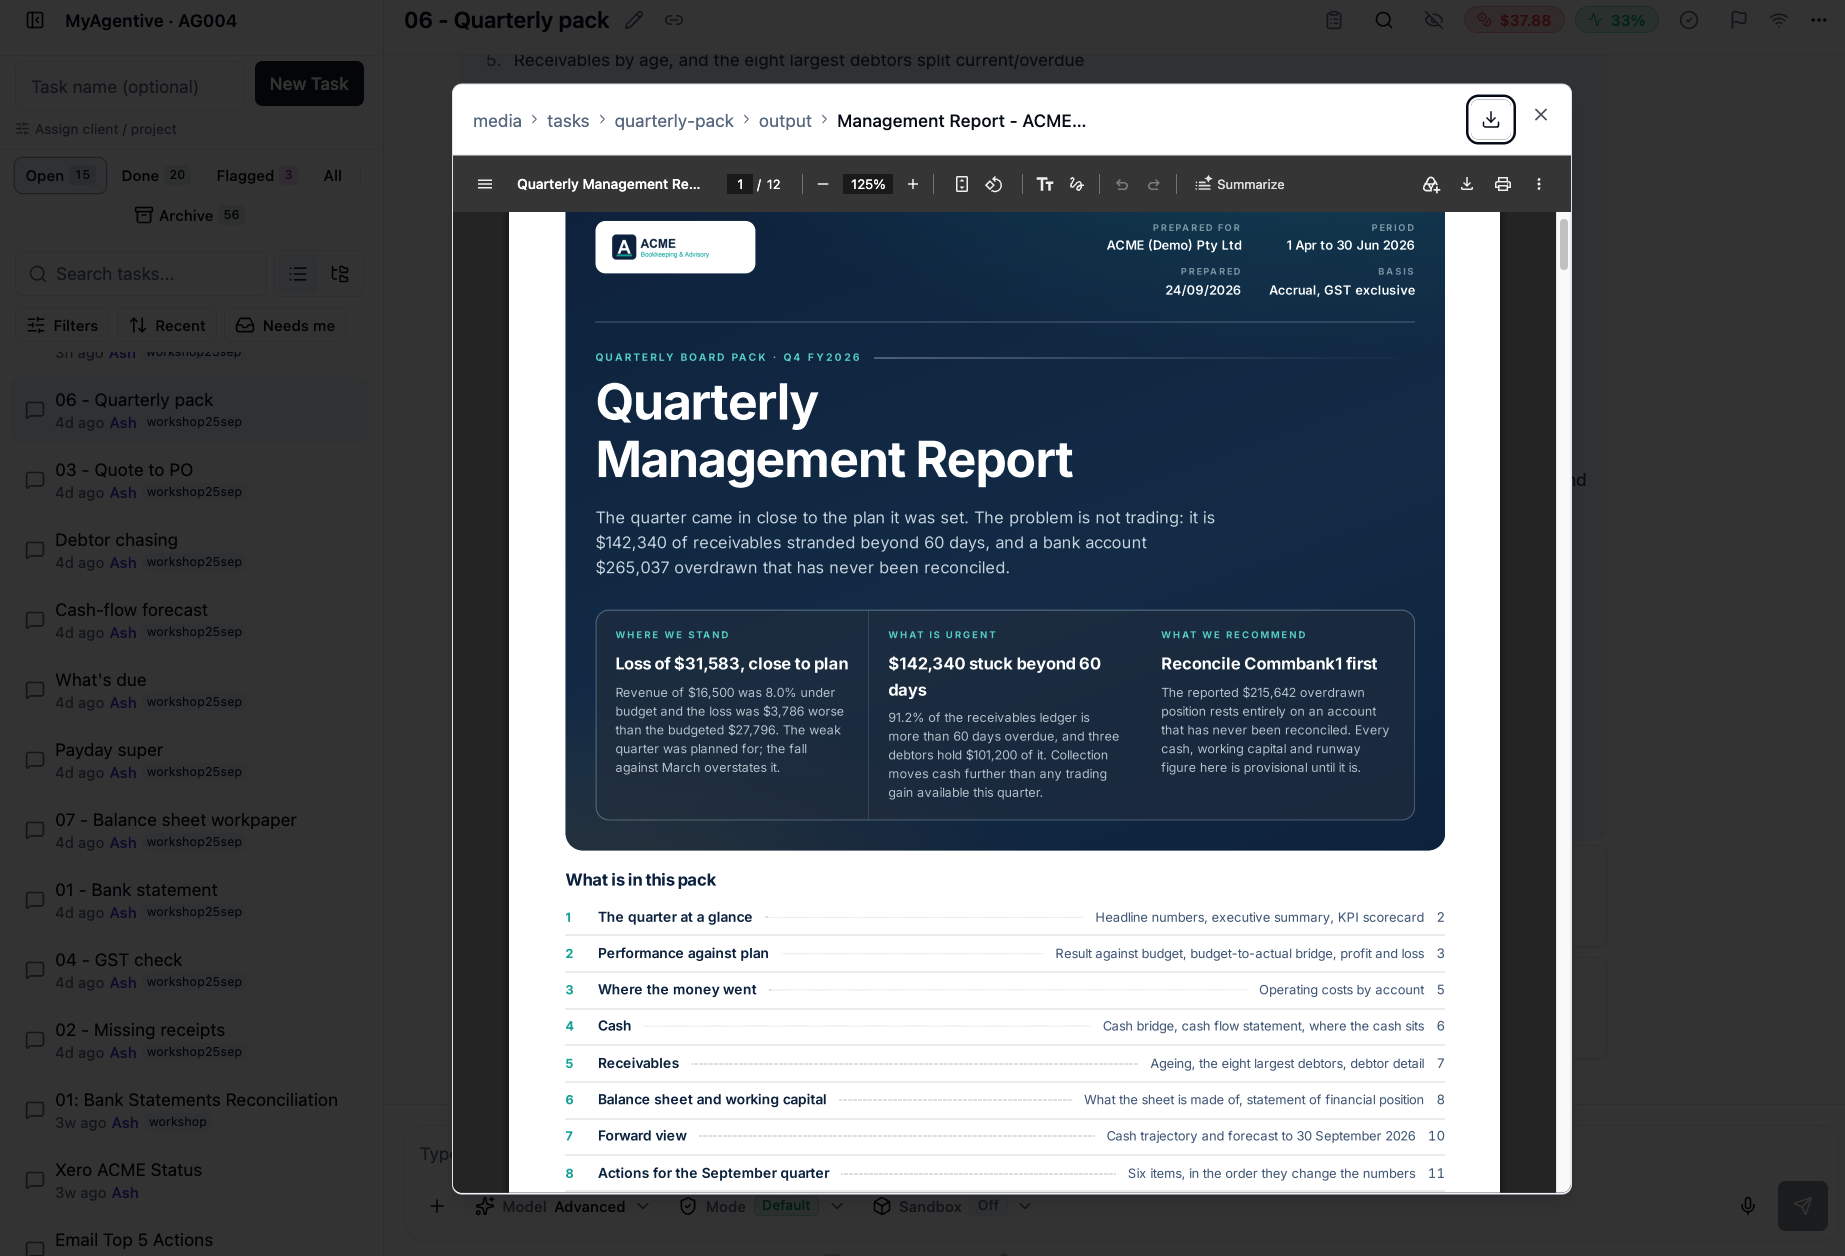
Task: Click the page number field
Action: (740, 184)
